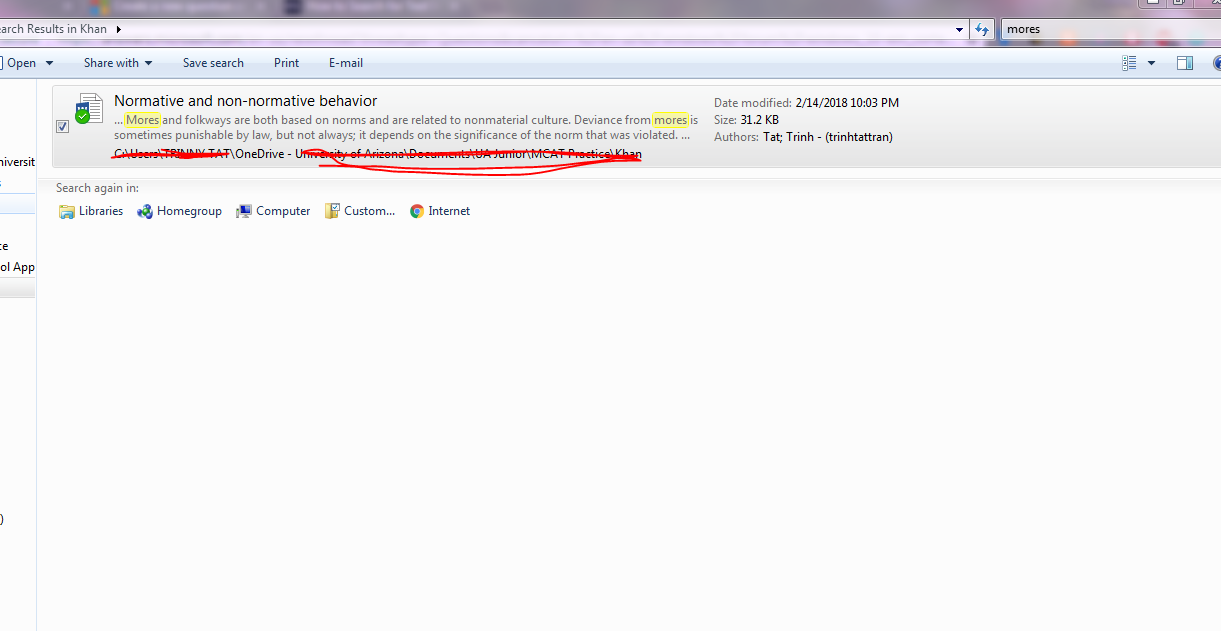Viewport: 1221px width, 631px height.
Task: Open the Help icon in the toolbar
Action: point(1216,63)
